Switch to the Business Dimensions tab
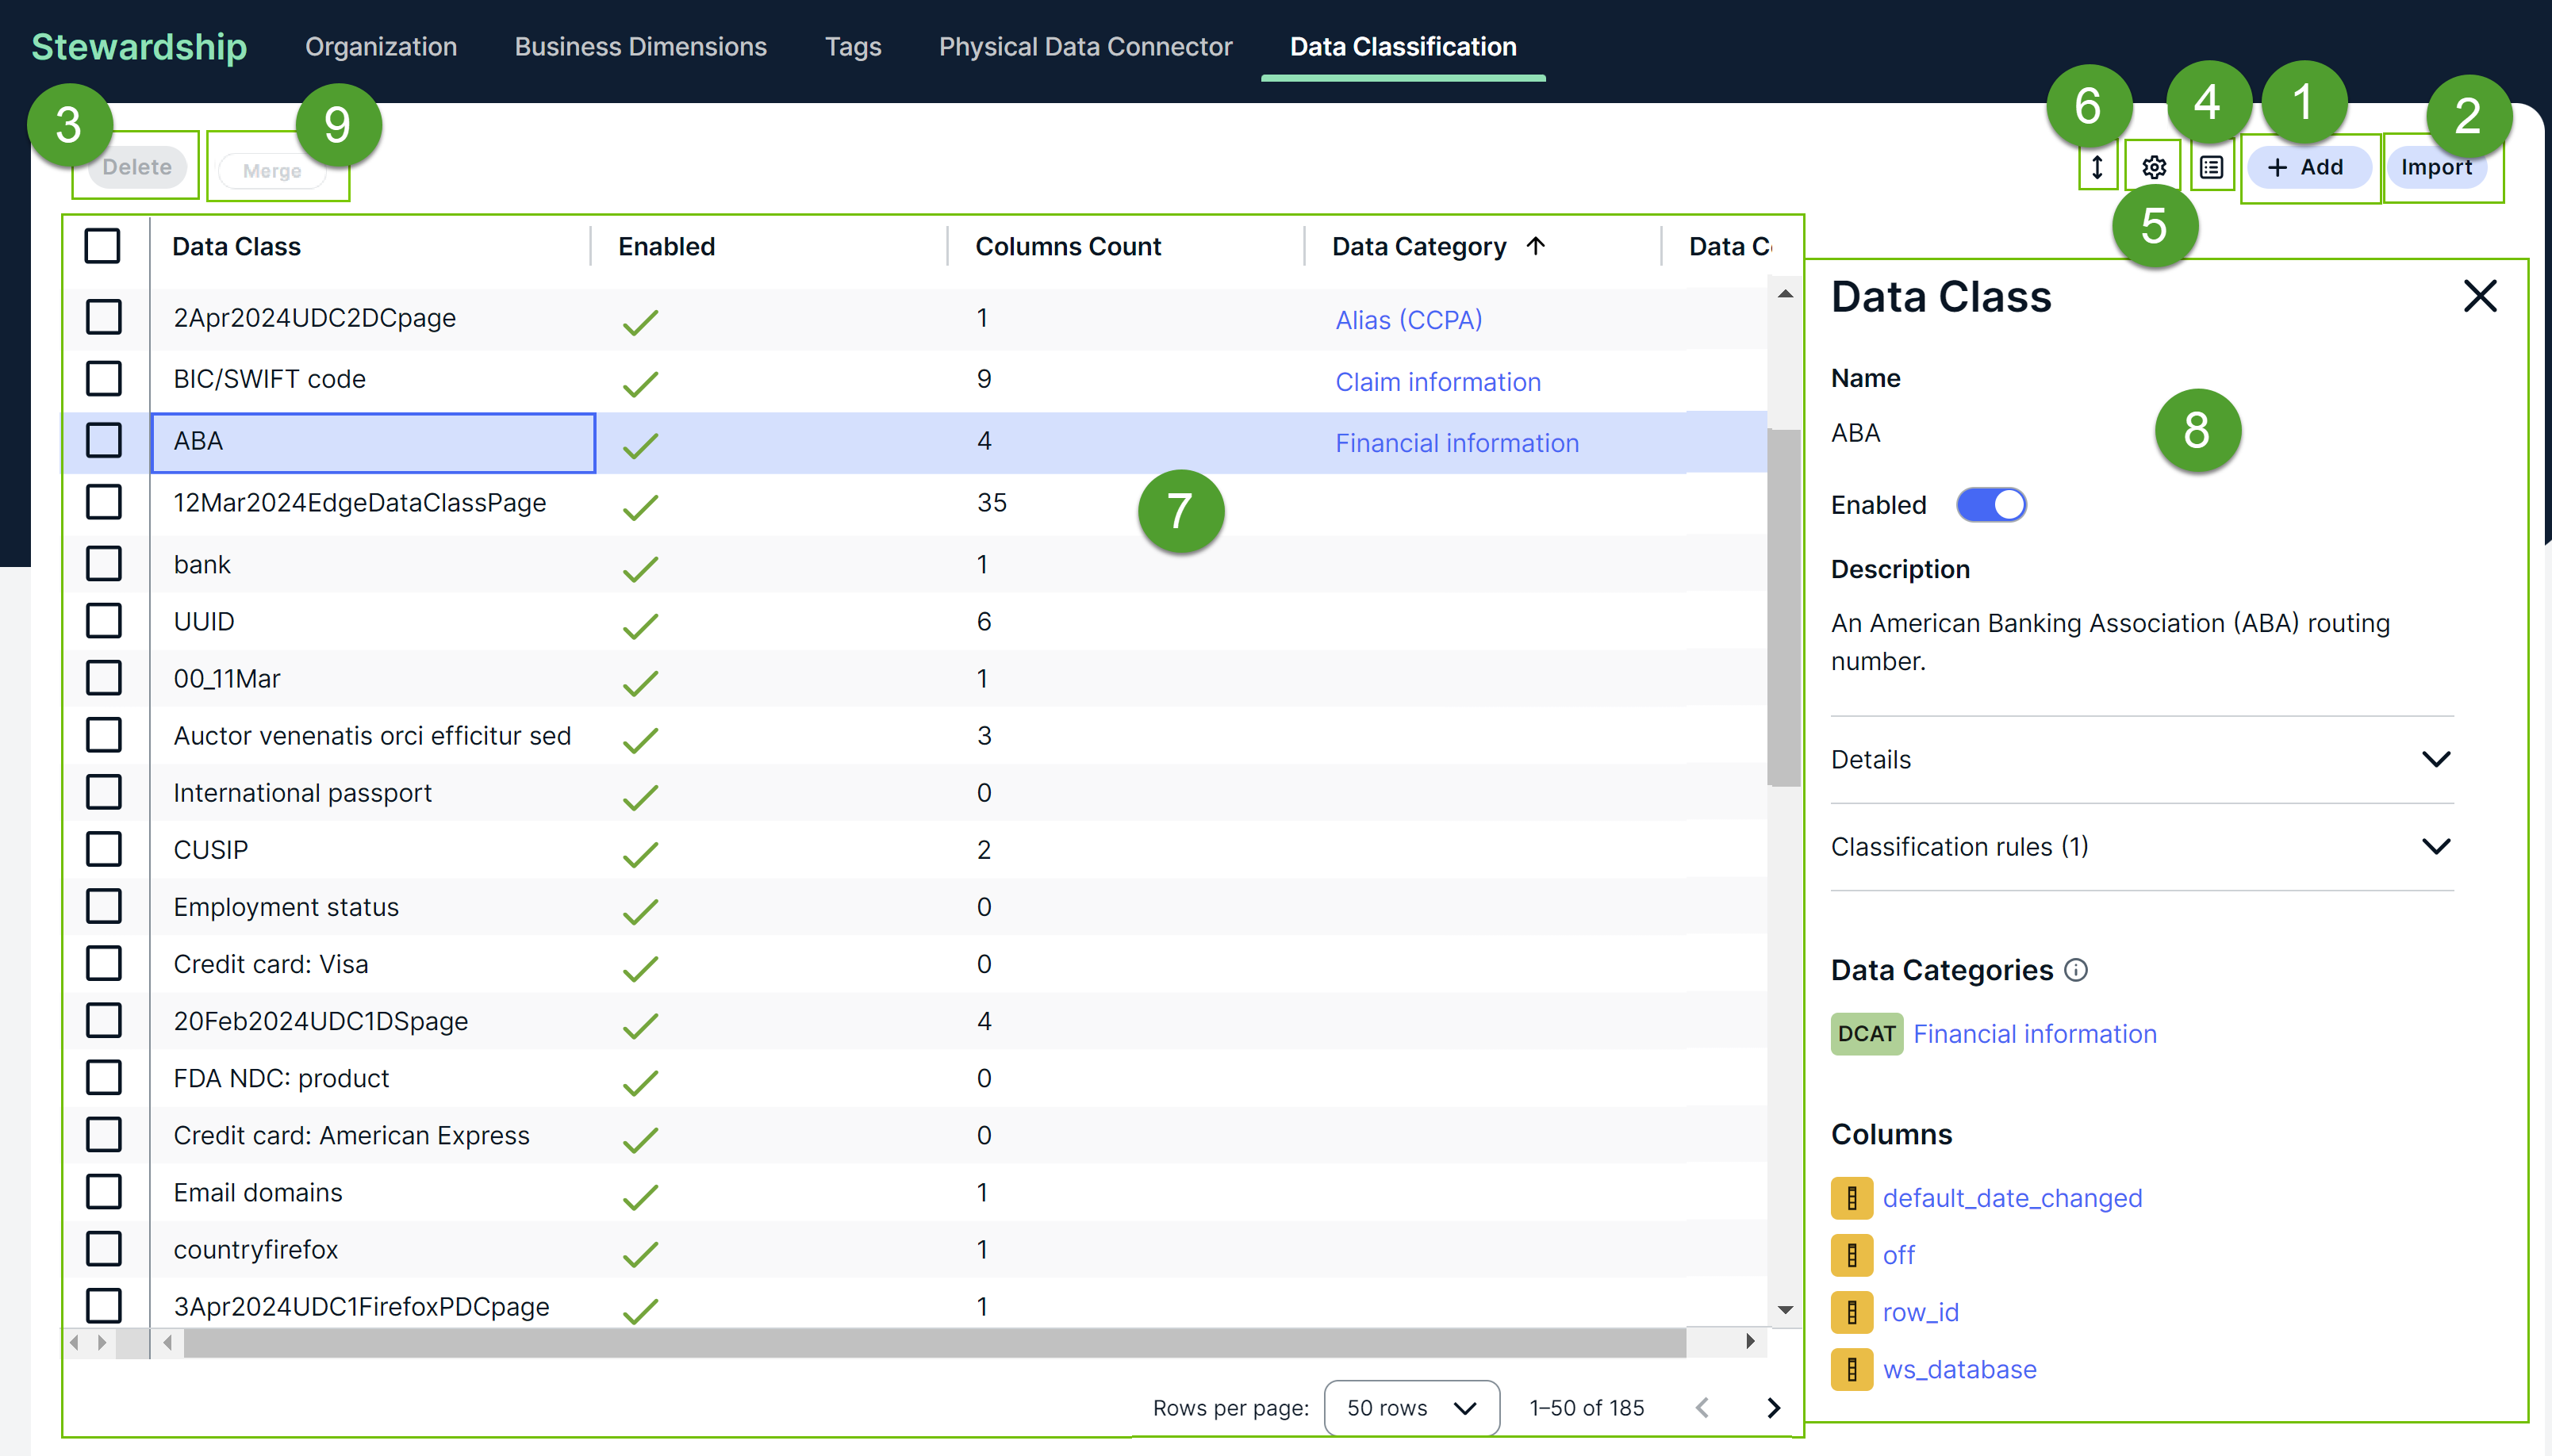The height and width of the screenshot is (1456, 2552). [x=640, y=47]
